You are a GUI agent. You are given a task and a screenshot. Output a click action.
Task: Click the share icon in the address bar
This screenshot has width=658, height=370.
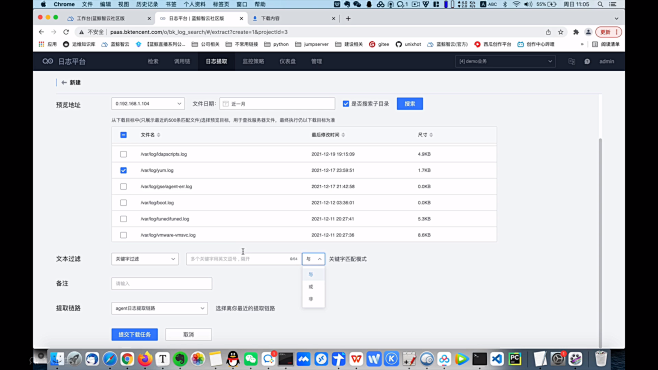548,32
